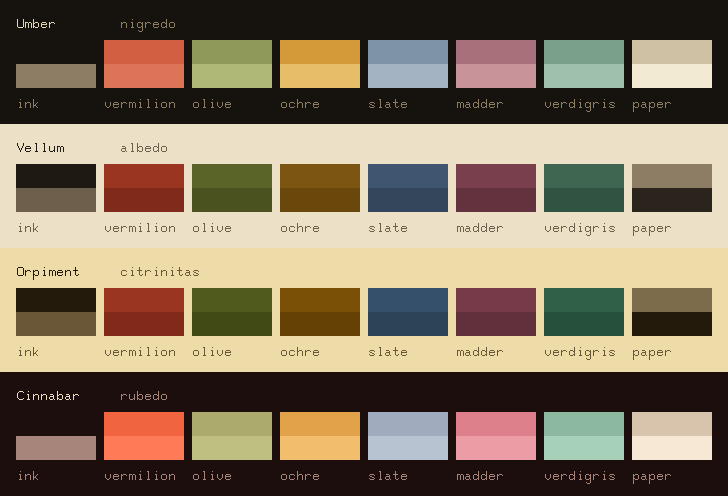This screenshot has height=496, width=728.
Task: Click the nigredo subtitle text
Action: 148,24
